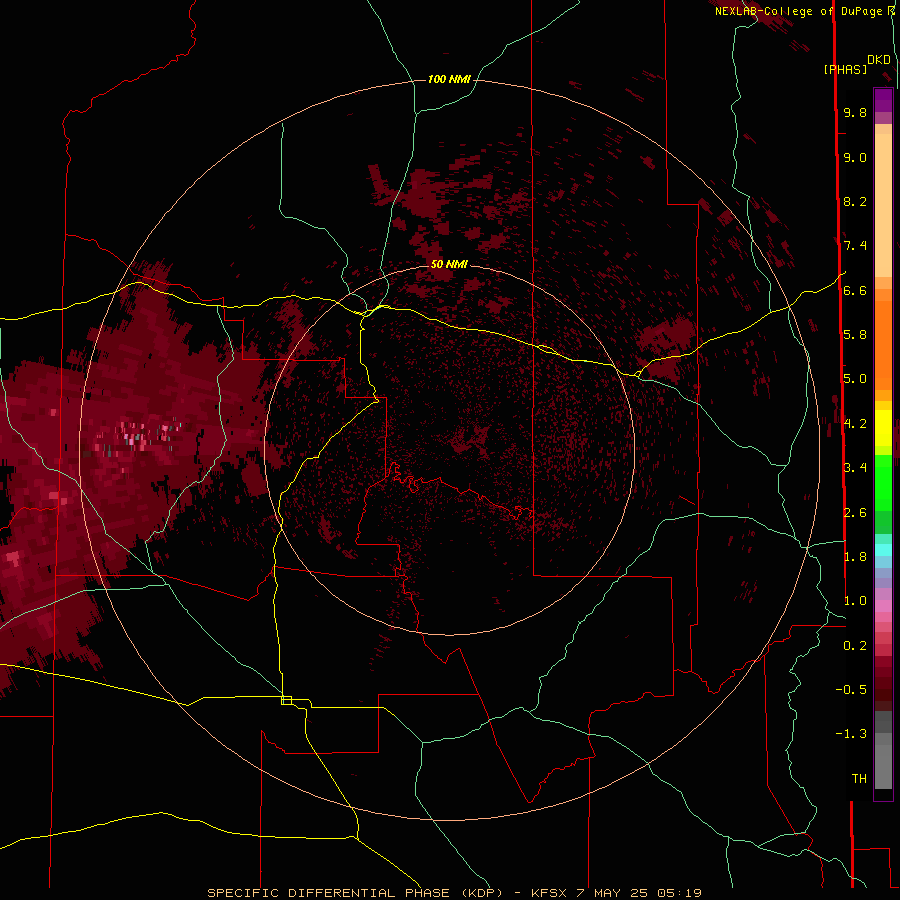Click the 0.2 value on the color scale

click(855, 646)
